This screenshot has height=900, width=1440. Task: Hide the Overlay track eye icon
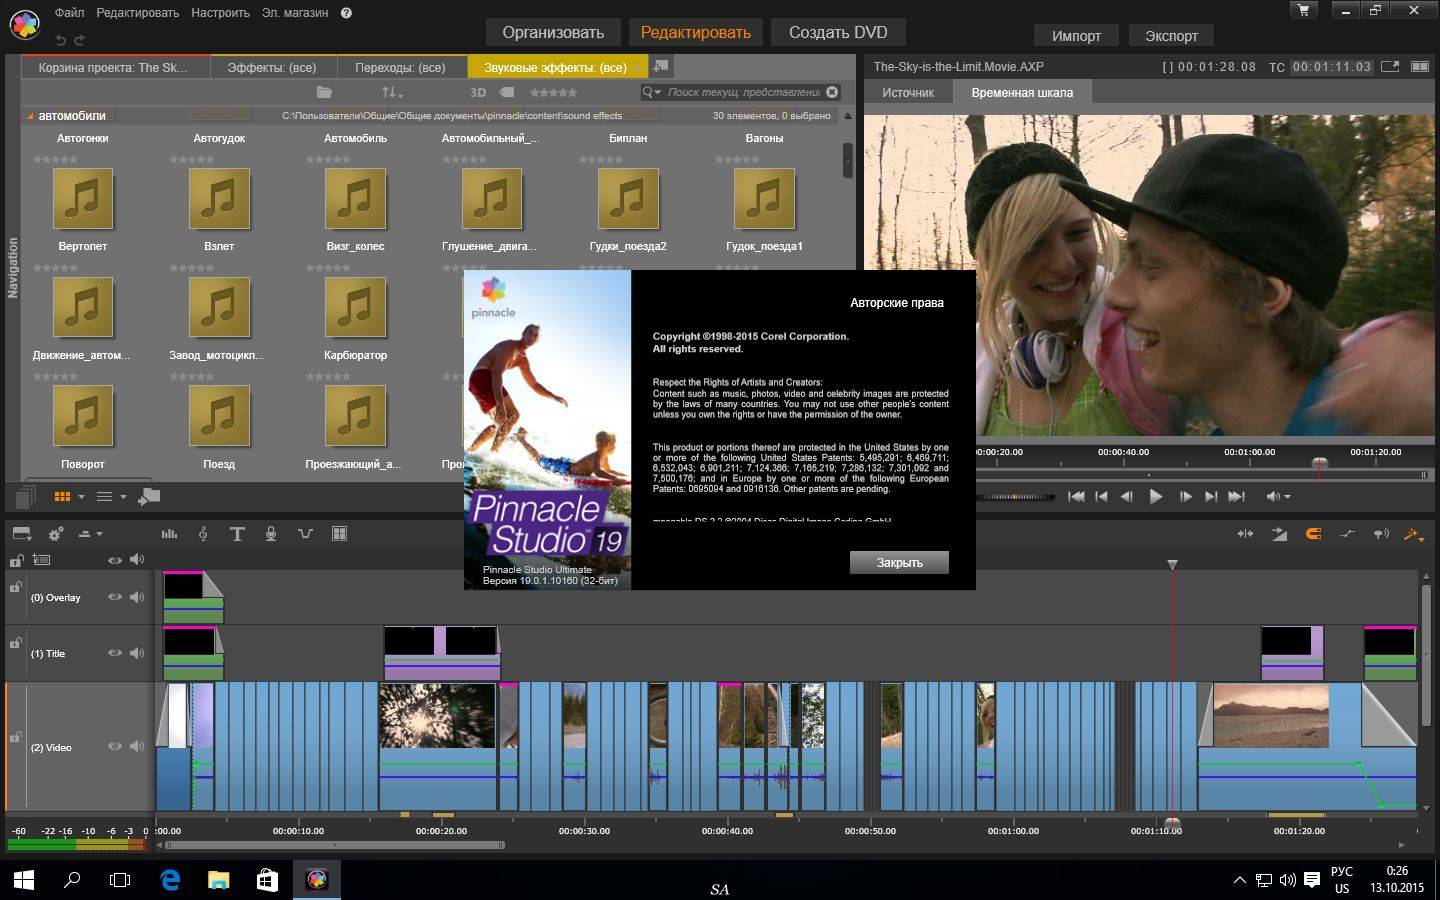tap(115, 597)
